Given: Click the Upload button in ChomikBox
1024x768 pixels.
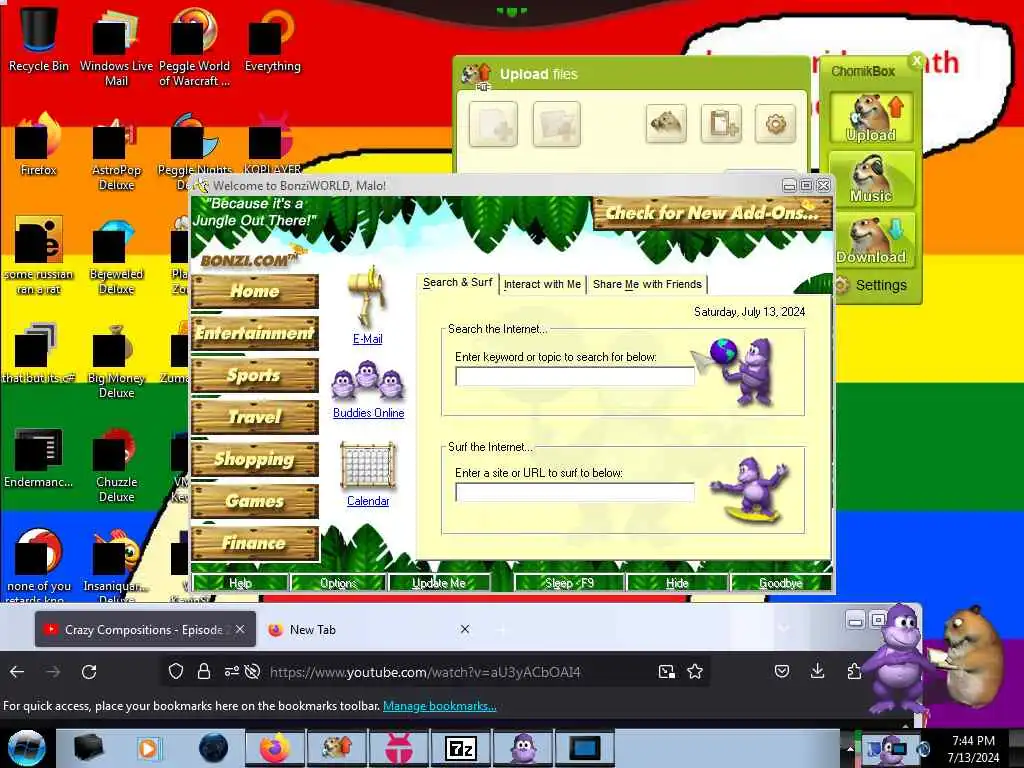Looking at the screenshot, I should pos(871,118).
